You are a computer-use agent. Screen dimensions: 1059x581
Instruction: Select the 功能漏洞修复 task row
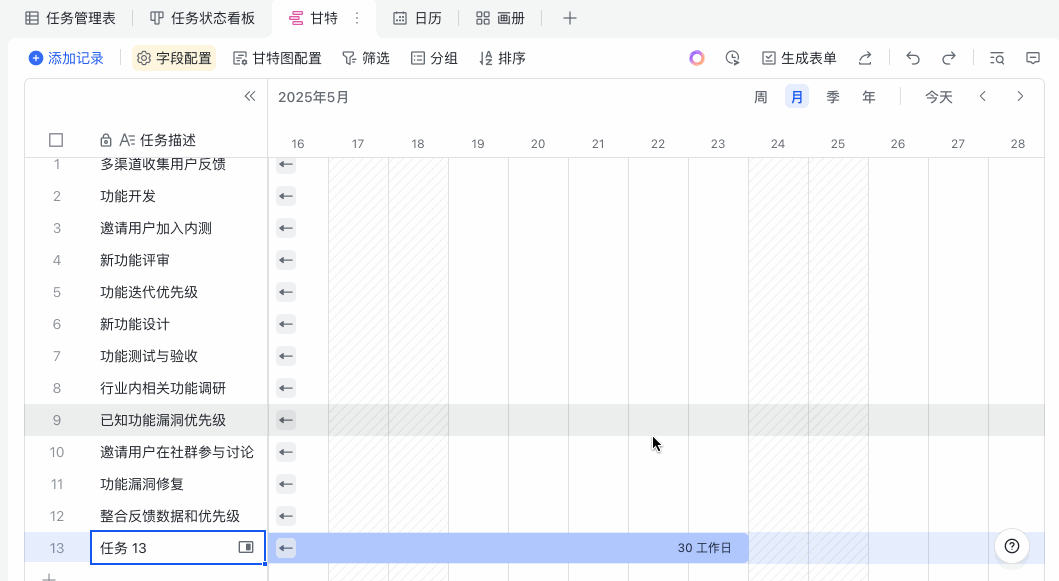(x=147, y=484)
